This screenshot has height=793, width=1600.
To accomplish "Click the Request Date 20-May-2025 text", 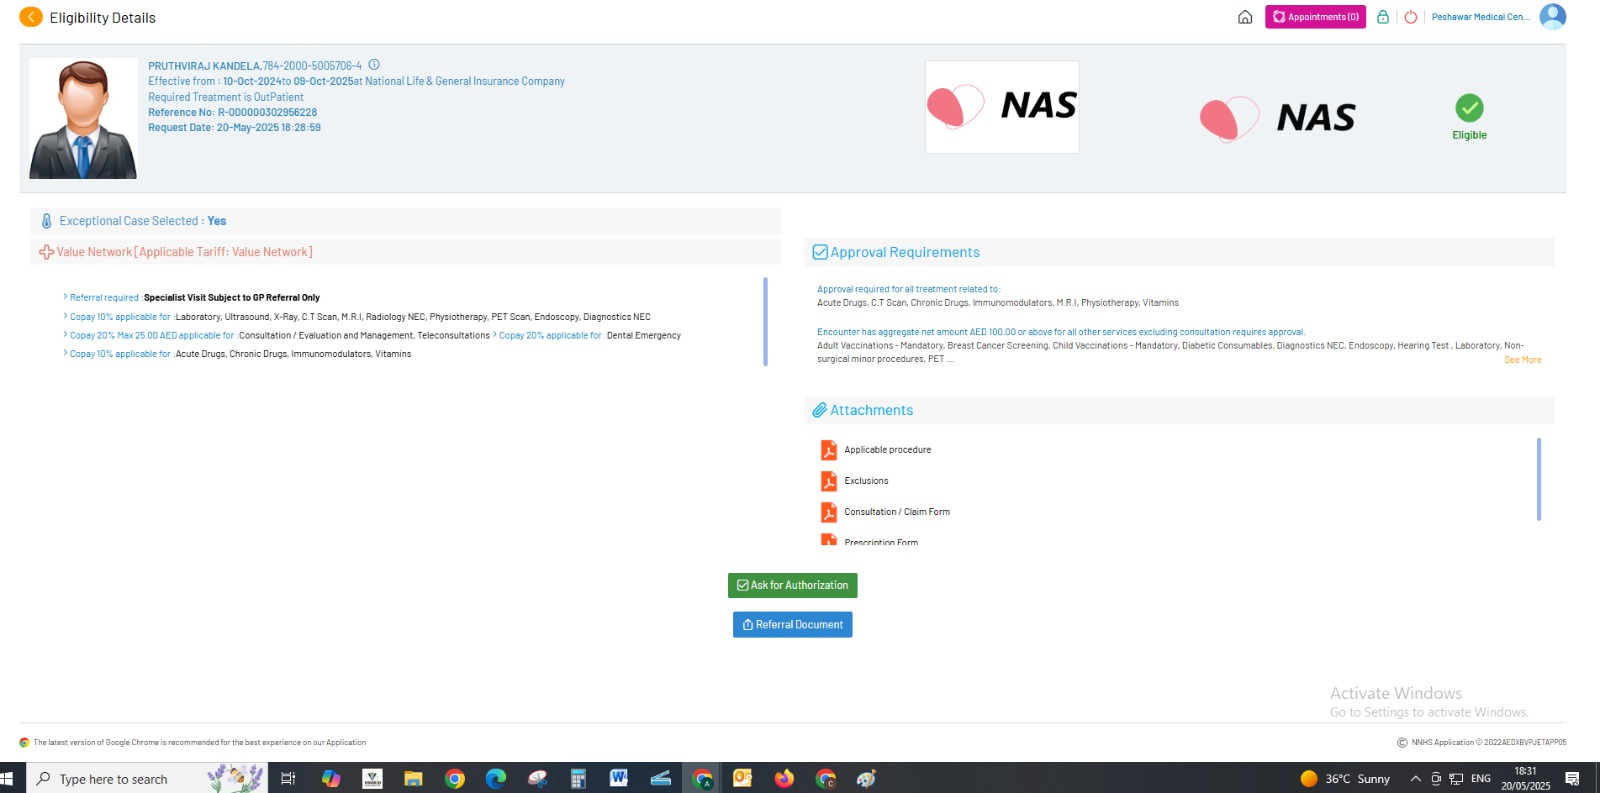I will pyautogui.click(x=234, y=128).
